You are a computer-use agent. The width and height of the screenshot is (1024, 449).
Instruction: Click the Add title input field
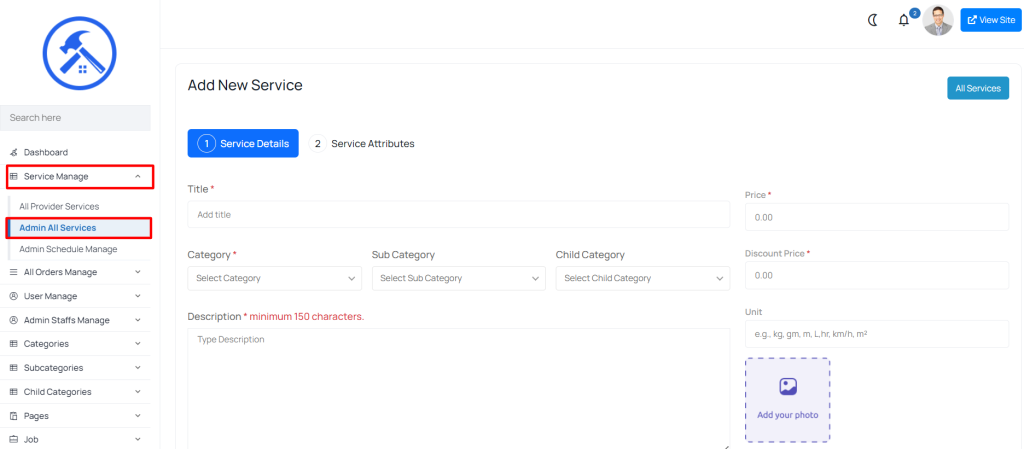click(458, 215)
